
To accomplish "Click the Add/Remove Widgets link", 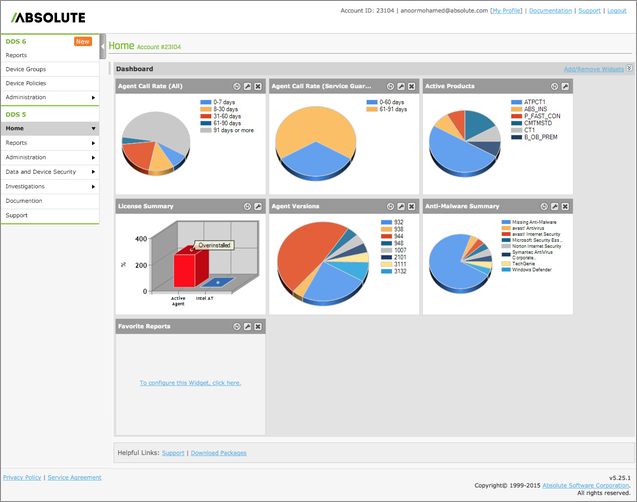I will click(595, 69).
